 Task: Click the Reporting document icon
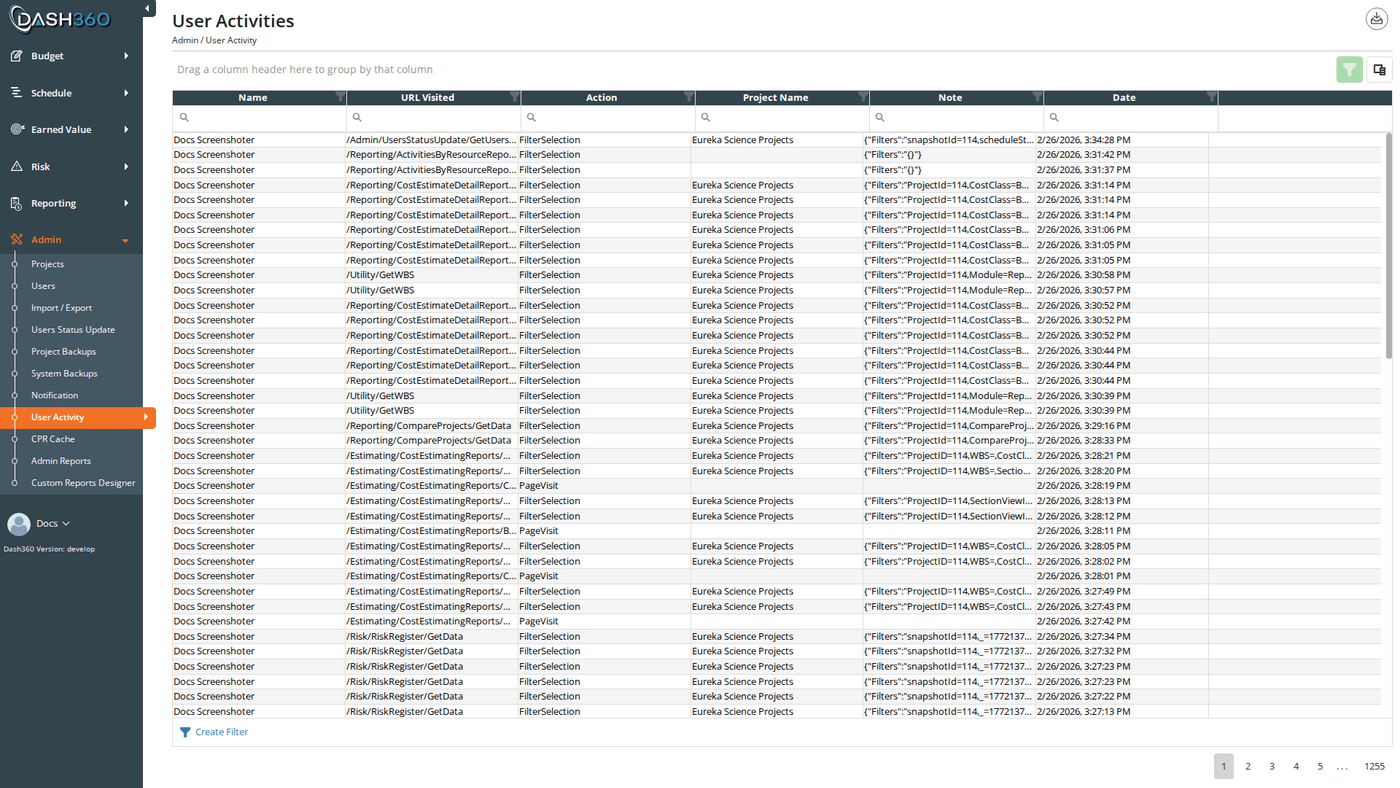(16, 203)
